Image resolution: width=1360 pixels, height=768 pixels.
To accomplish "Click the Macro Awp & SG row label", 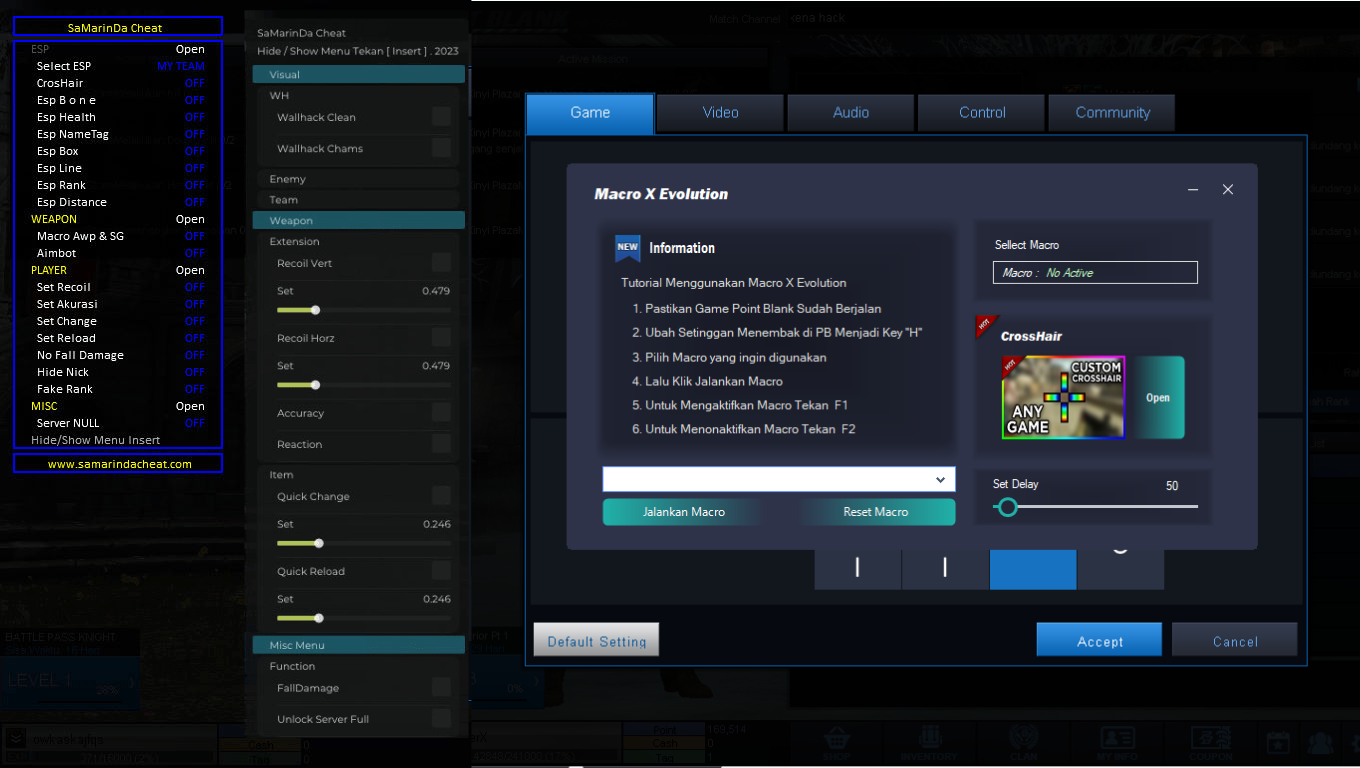I will coord(80,236).
